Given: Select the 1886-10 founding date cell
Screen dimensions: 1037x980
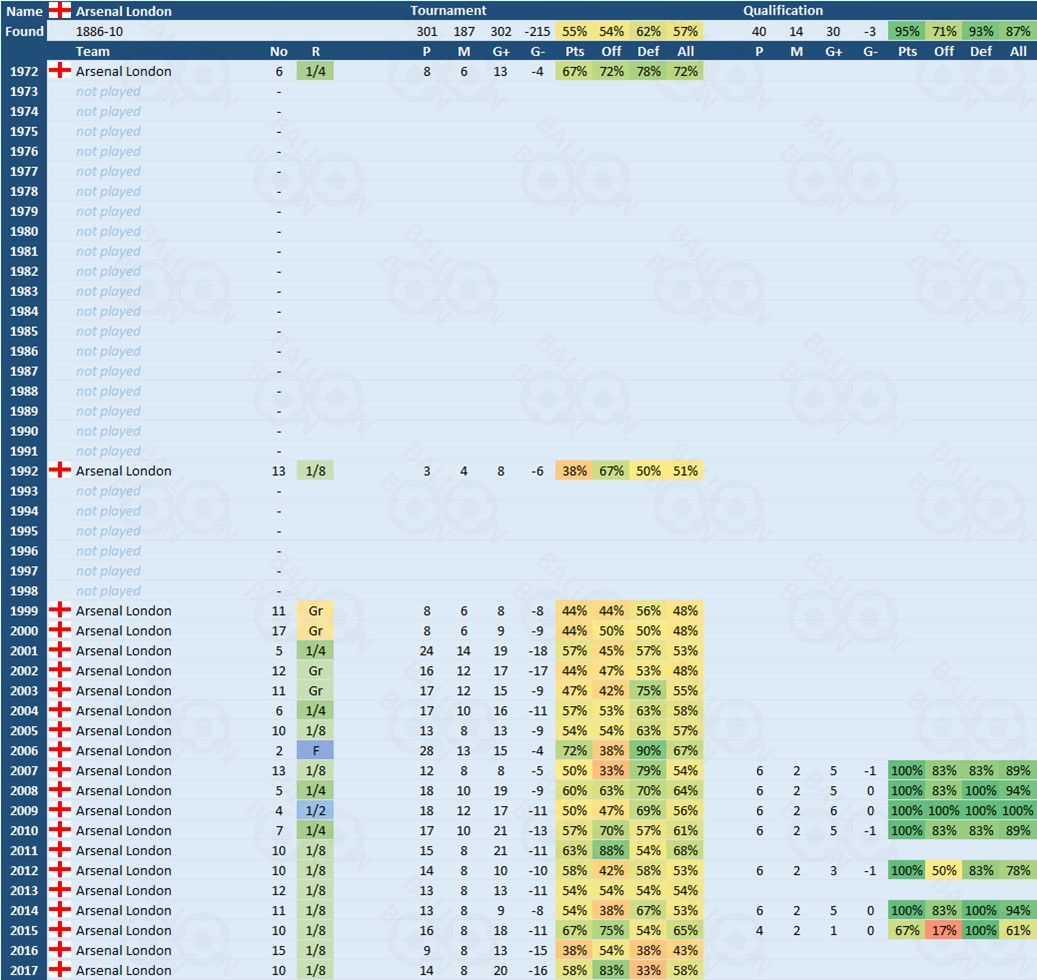Looking at the screenshot, I should [100, 31].
